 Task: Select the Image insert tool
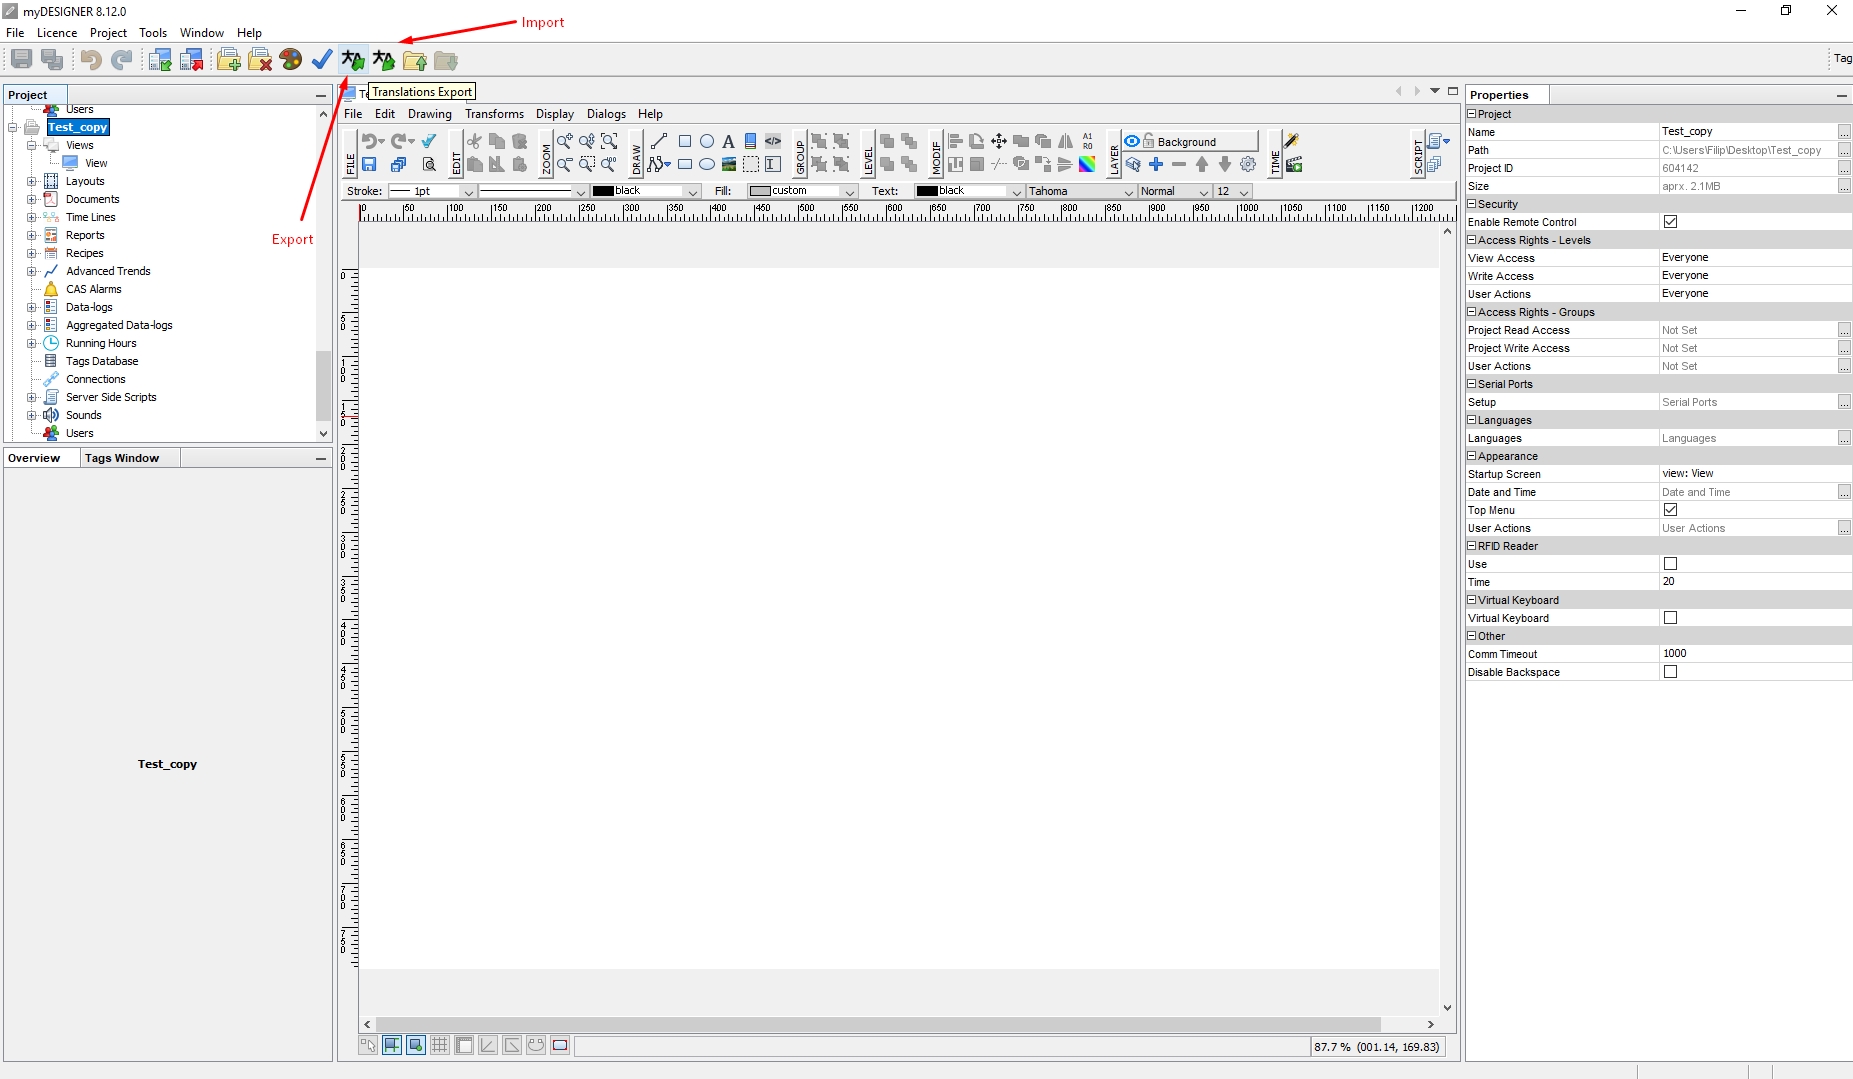coord(729,164)
